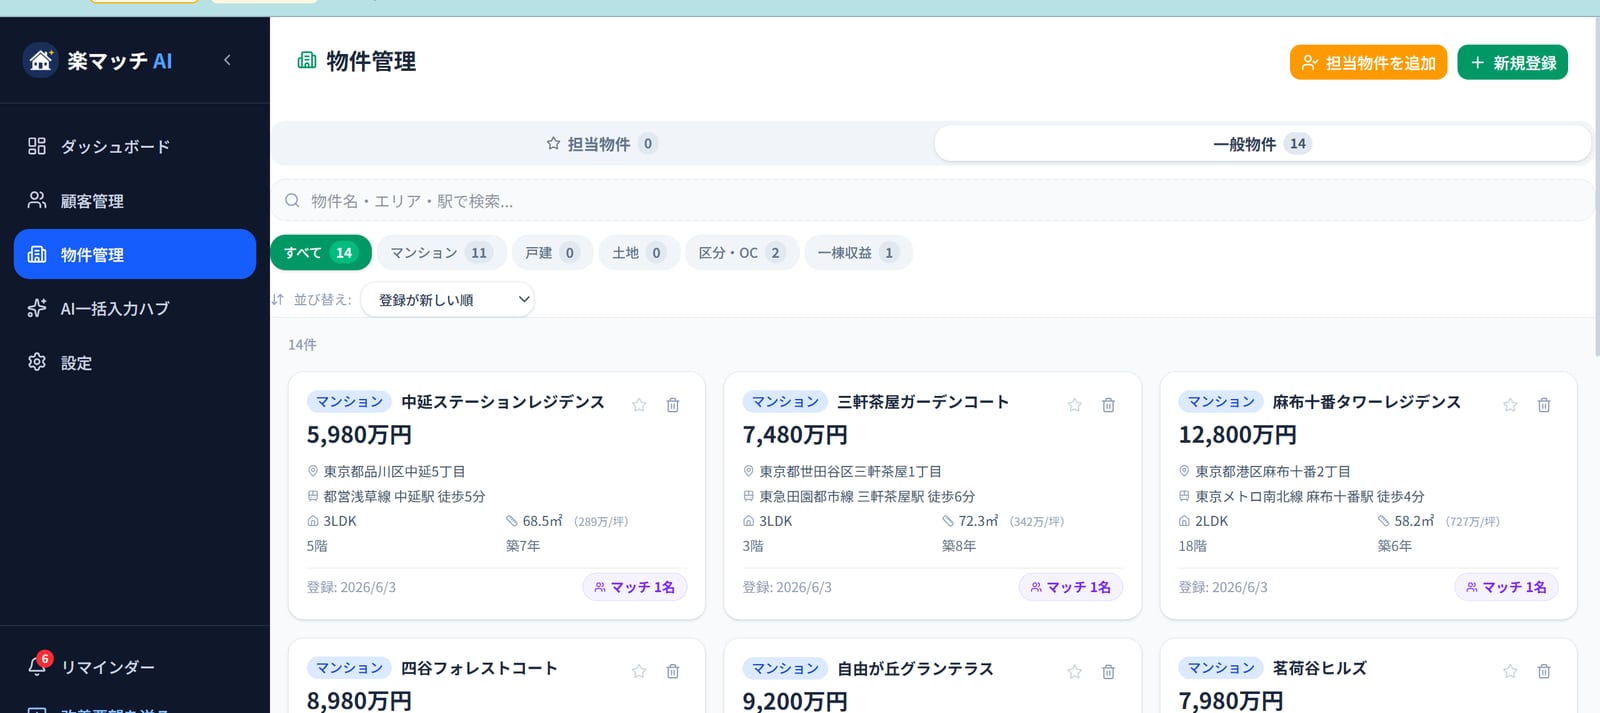
Task: Click the search magnifier icon
Action: point(292,200)
